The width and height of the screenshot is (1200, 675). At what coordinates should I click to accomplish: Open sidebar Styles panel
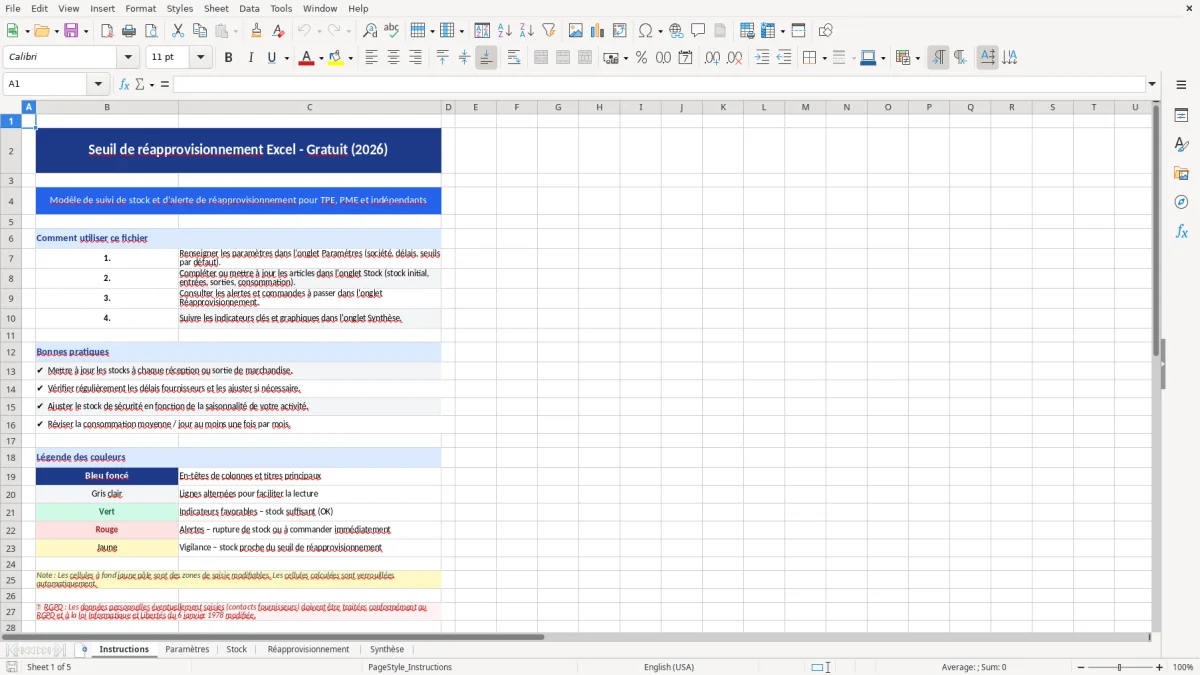pos(1181,145)
